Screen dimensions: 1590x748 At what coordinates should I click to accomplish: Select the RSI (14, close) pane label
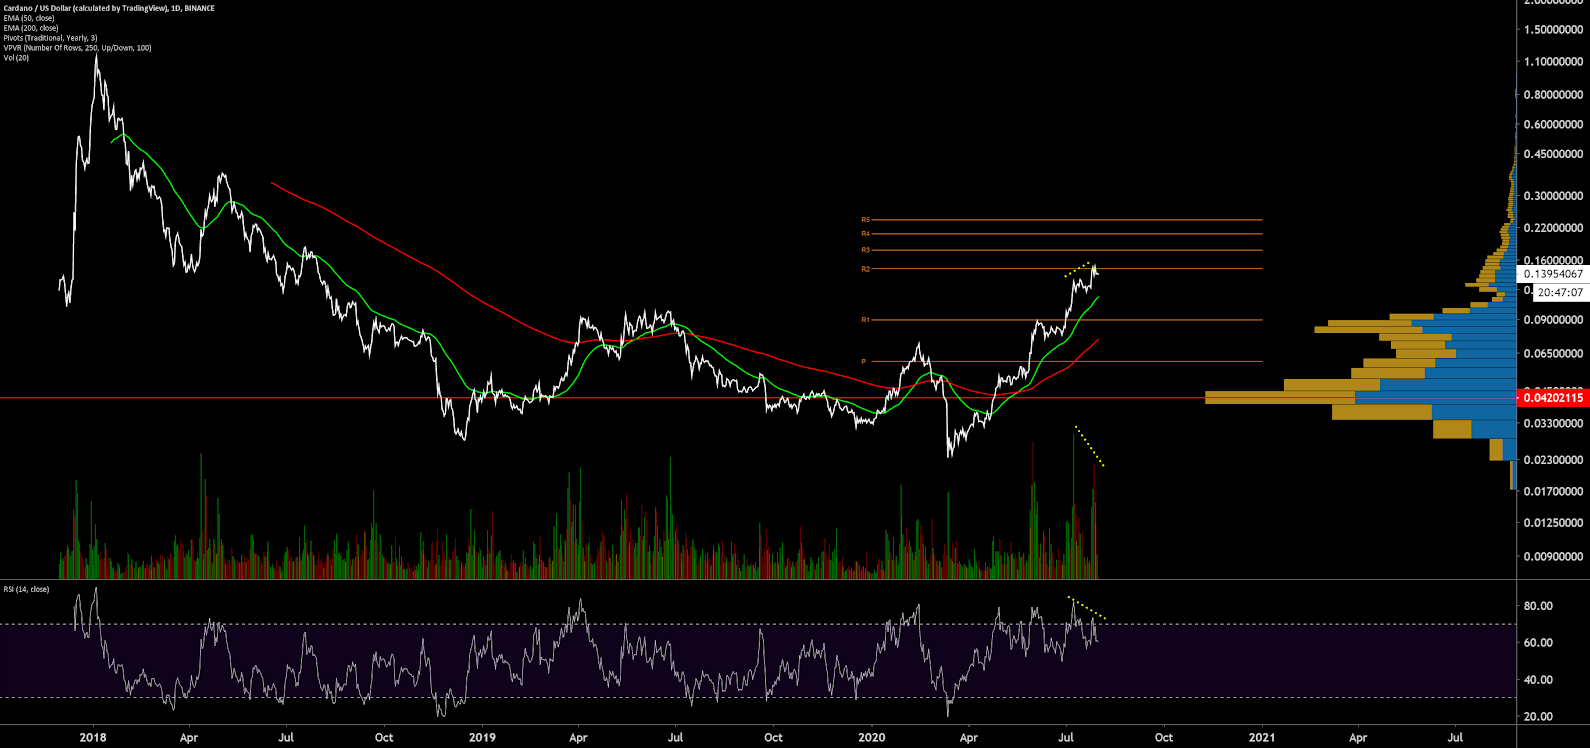pyautogui.click(x=26, y=589)
